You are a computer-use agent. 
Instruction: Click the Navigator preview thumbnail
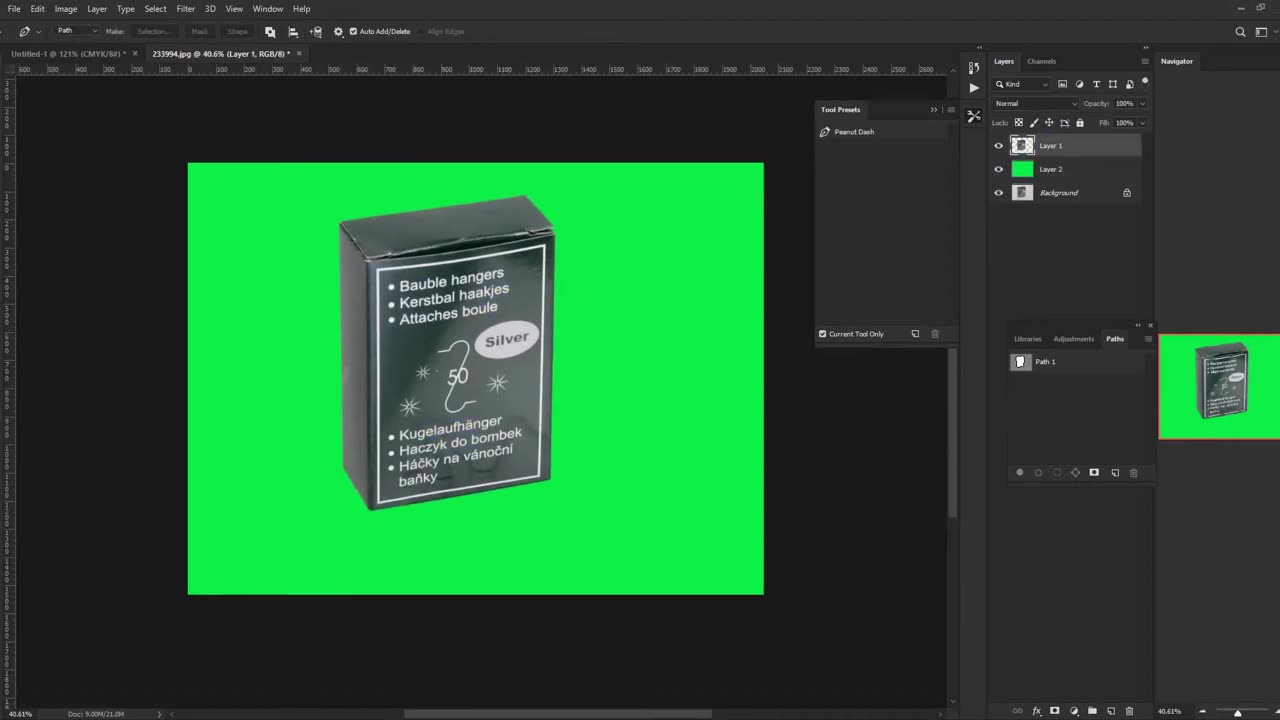tap(1219, 387)
